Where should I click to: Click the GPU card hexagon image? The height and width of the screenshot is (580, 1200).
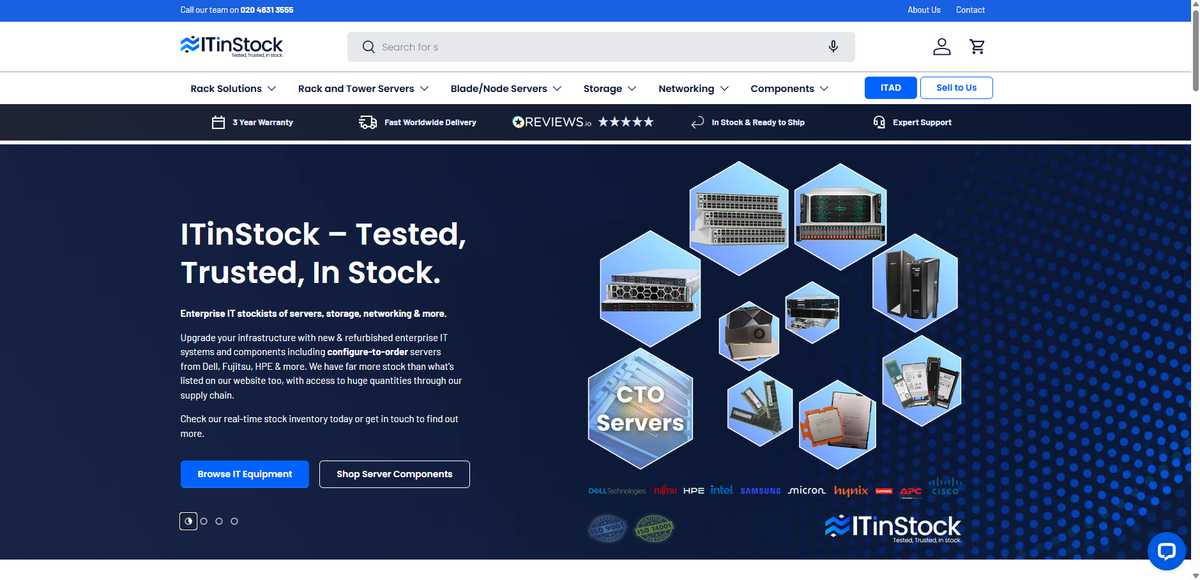(750, 334)
